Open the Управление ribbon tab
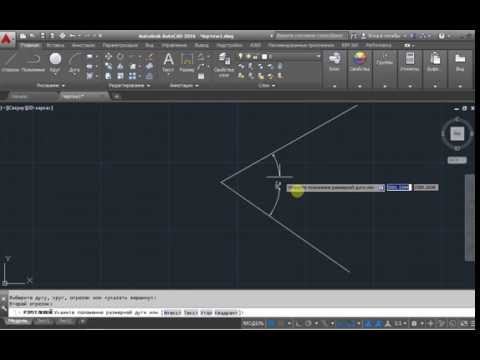480x360 pixels. (x=174, y=45)
